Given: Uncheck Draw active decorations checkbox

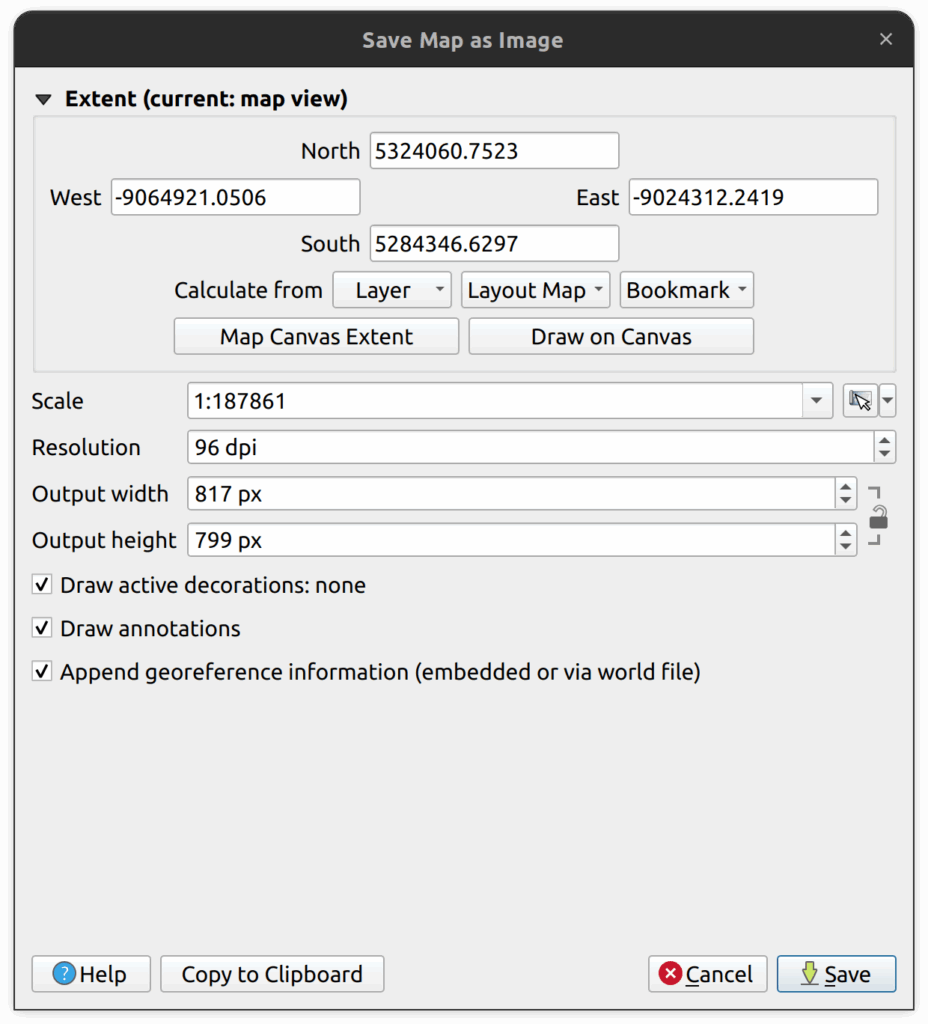Looking at the screenshot, I should click(42, 585).
